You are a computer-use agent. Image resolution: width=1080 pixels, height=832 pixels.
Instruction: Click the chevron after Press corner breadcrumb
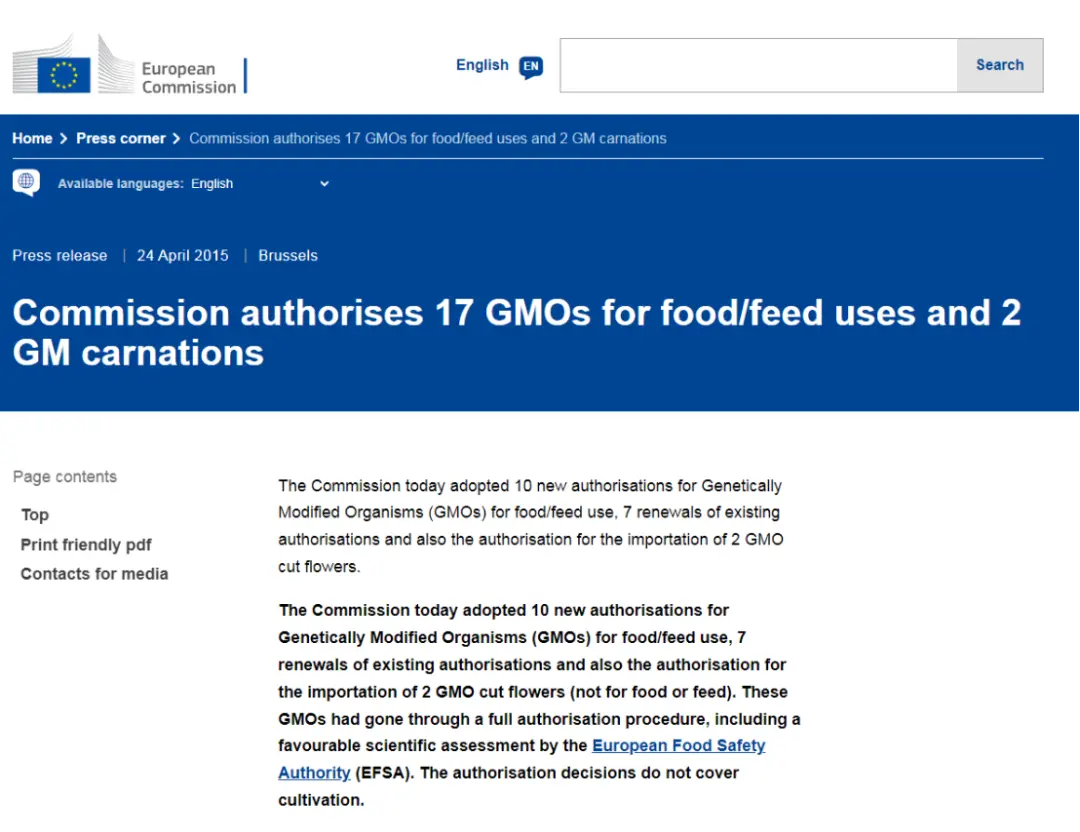tap(177, 139)
